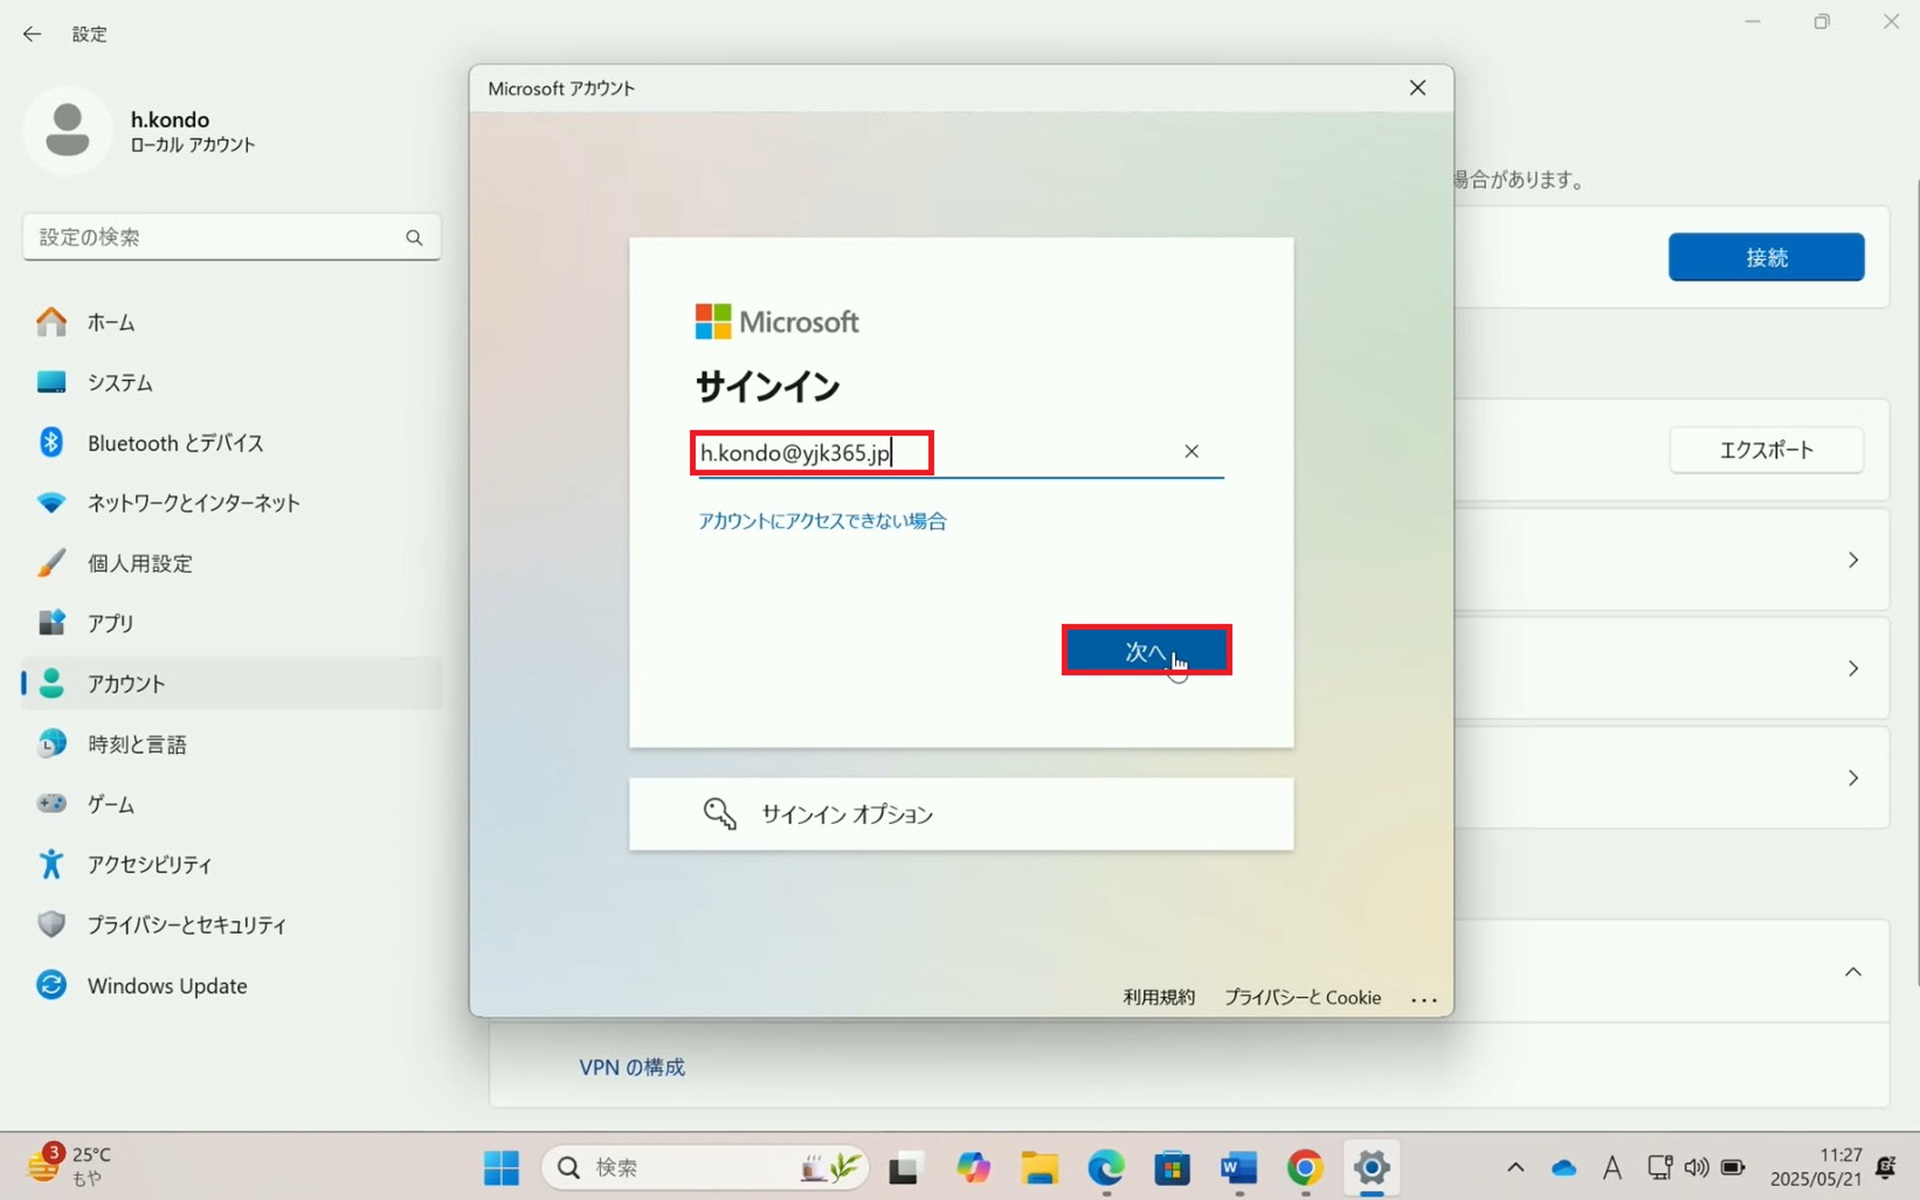Open volume tray icon

click(1696, 1167)
